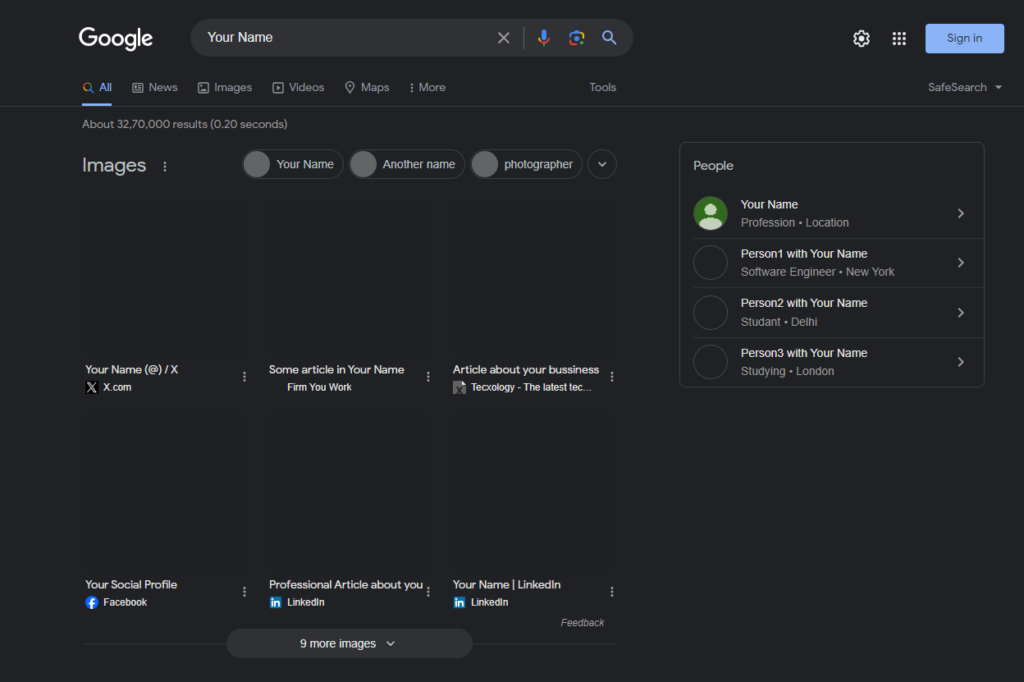The image size is (1024, 682).
Task: Select 'Person2 with Your Name' title
Action: pos(804,303)
